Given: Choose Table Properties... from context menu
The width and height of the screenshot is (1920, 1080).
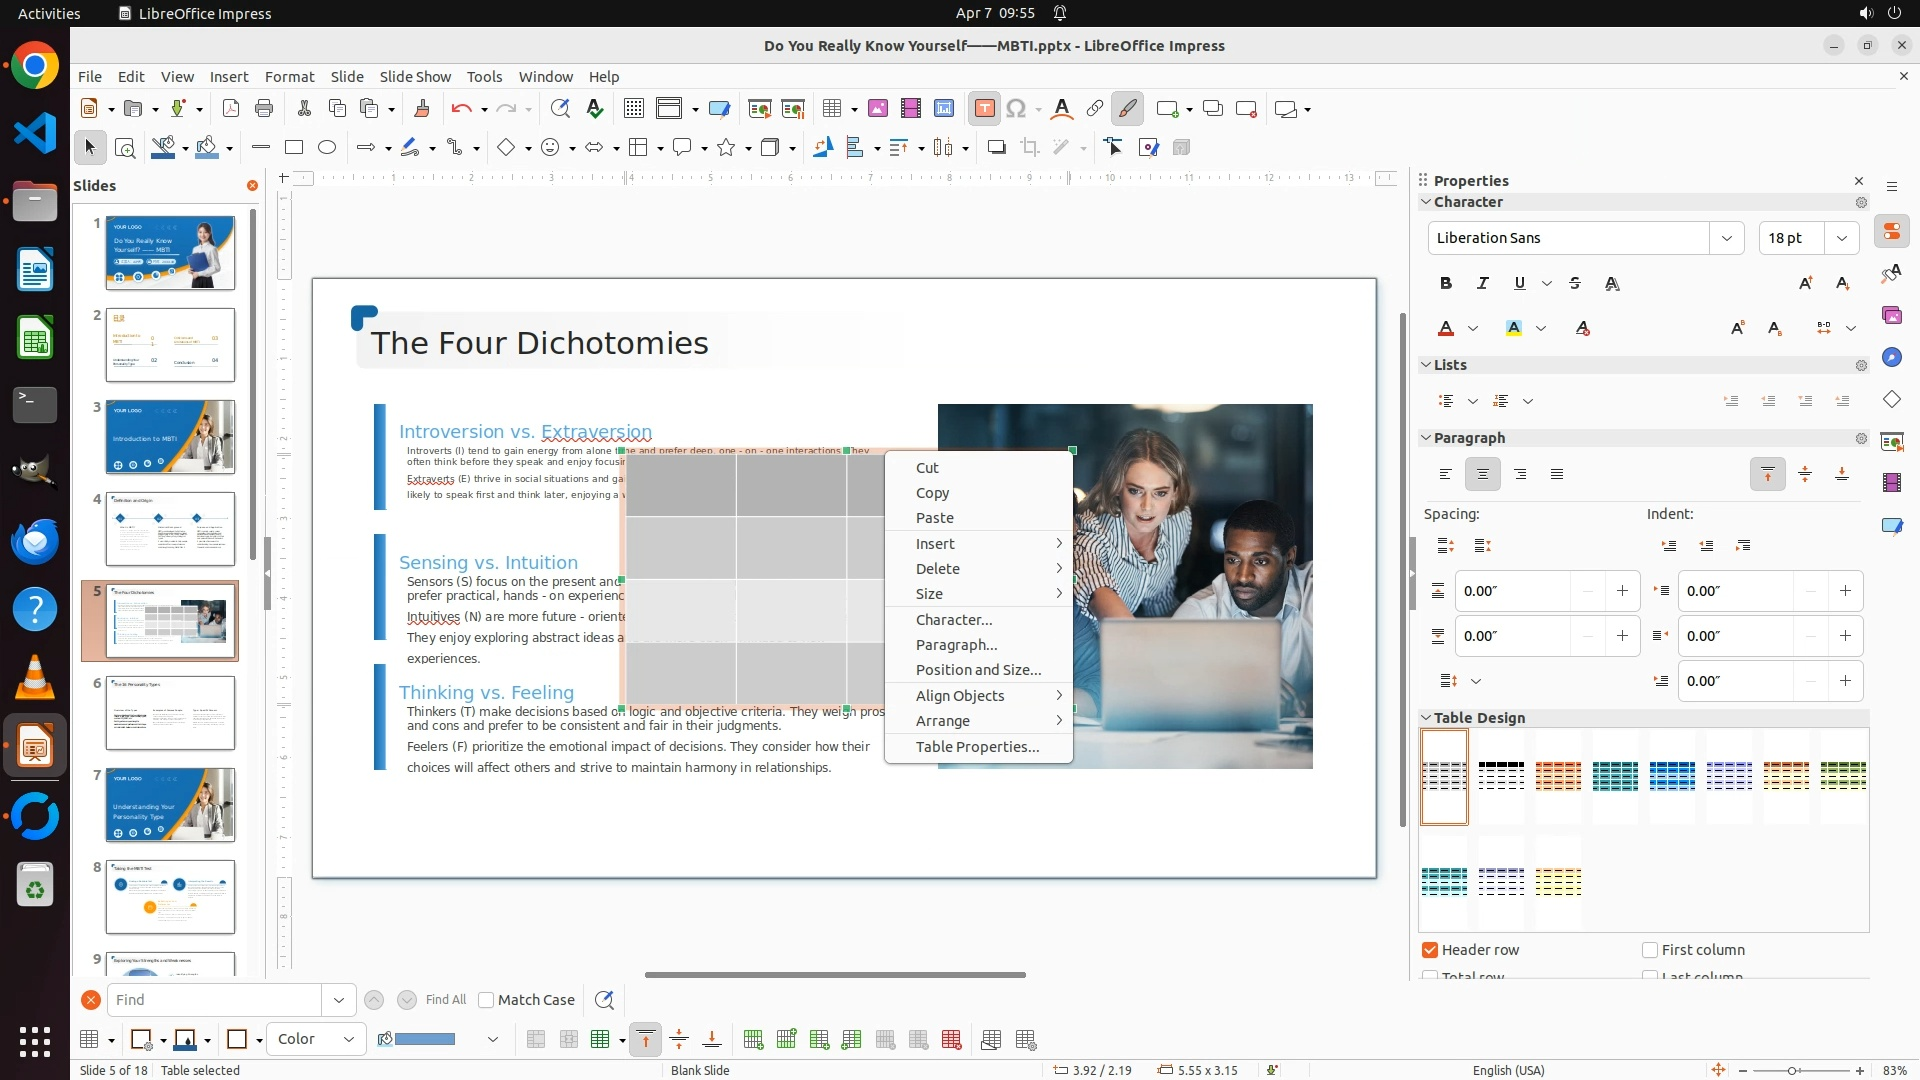Looking at the screenshot, I should click(977, 747).
